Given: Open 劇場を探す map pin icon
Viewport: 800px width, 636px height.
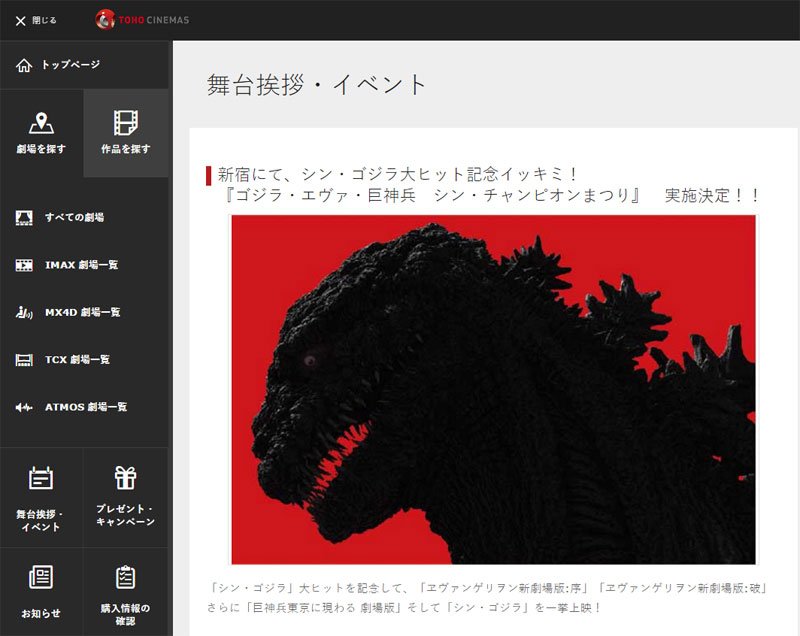Looking at the screenshot, I should (x=41, y=123).
